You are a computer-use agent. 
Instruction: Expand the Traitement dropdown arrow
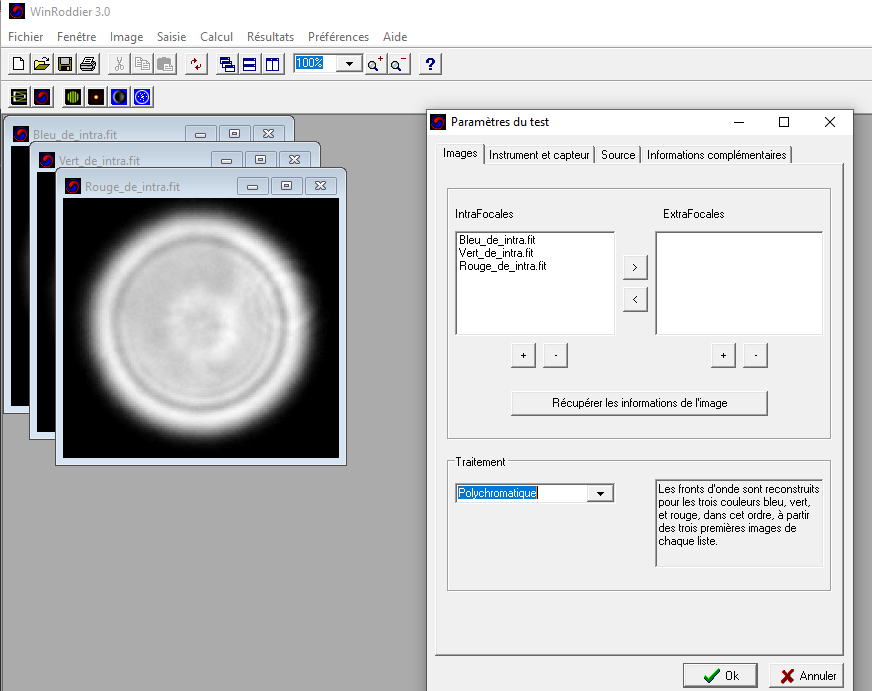[600, 494]
